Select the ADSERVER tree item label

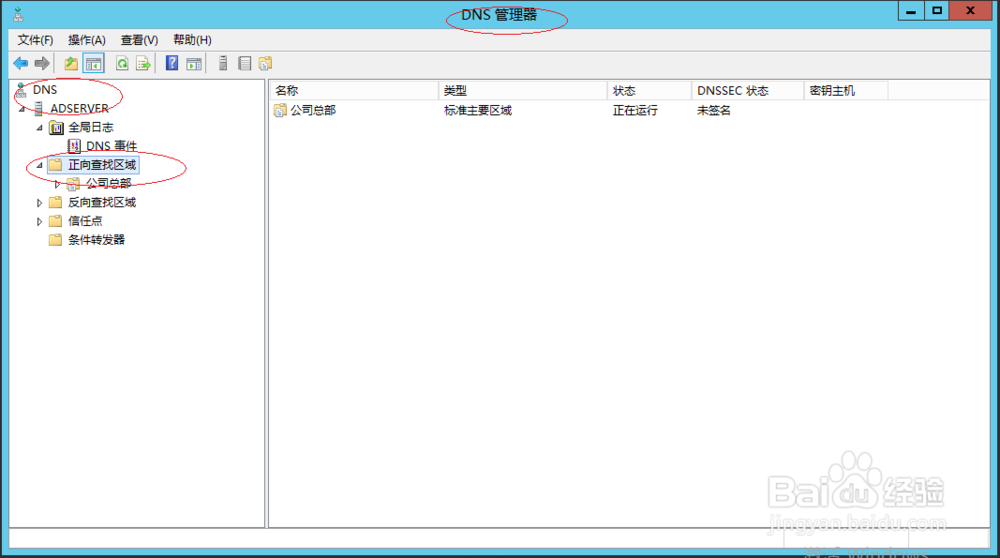pos(80,108)
